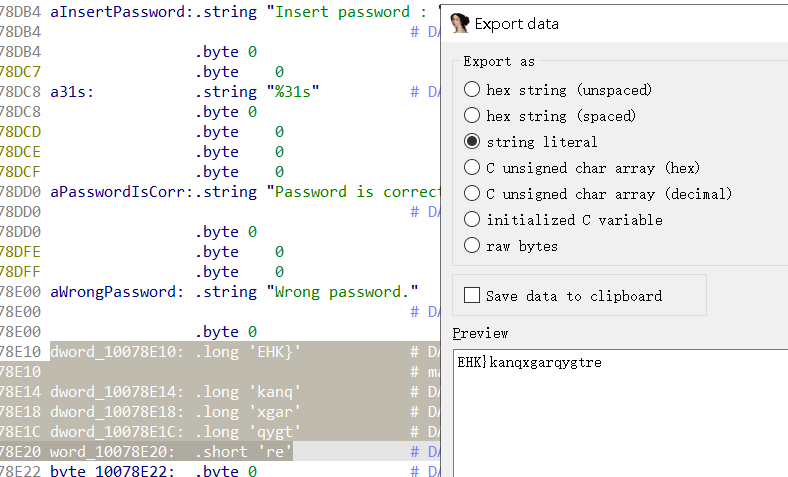Click address 78DCD in the listing

click(x=20, y=132)
